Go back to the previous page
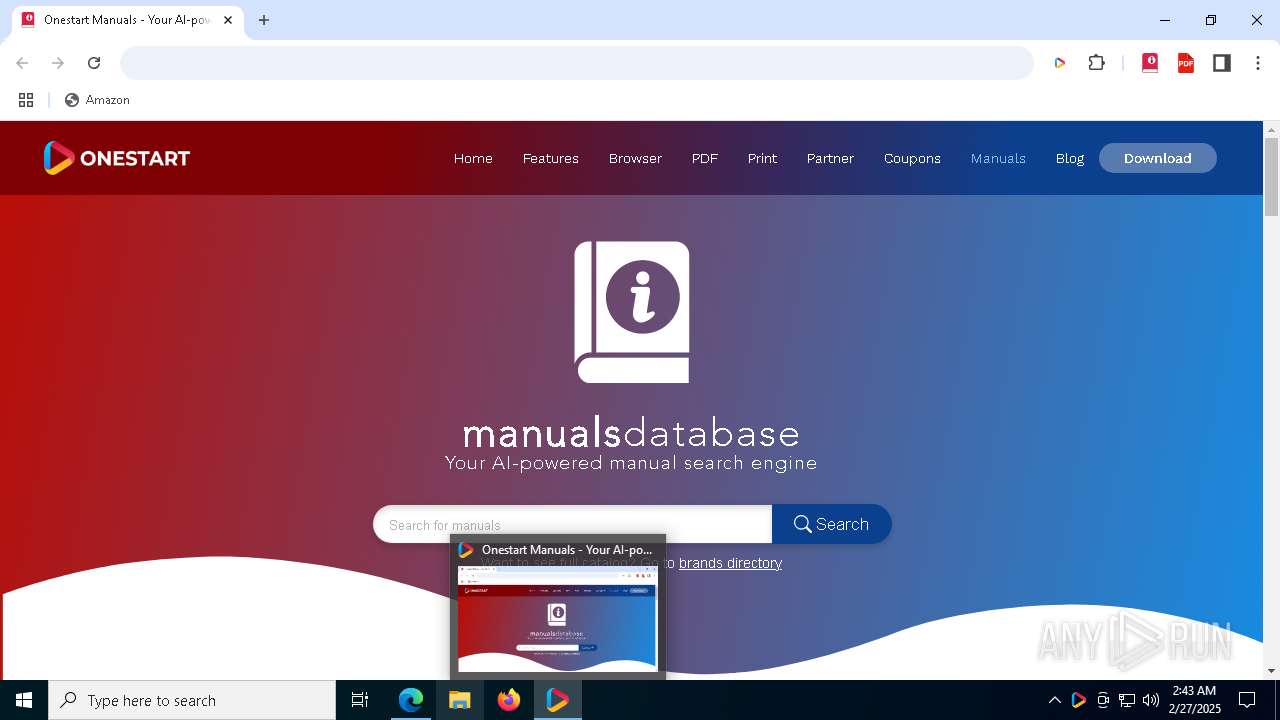 tap(22, 63)
